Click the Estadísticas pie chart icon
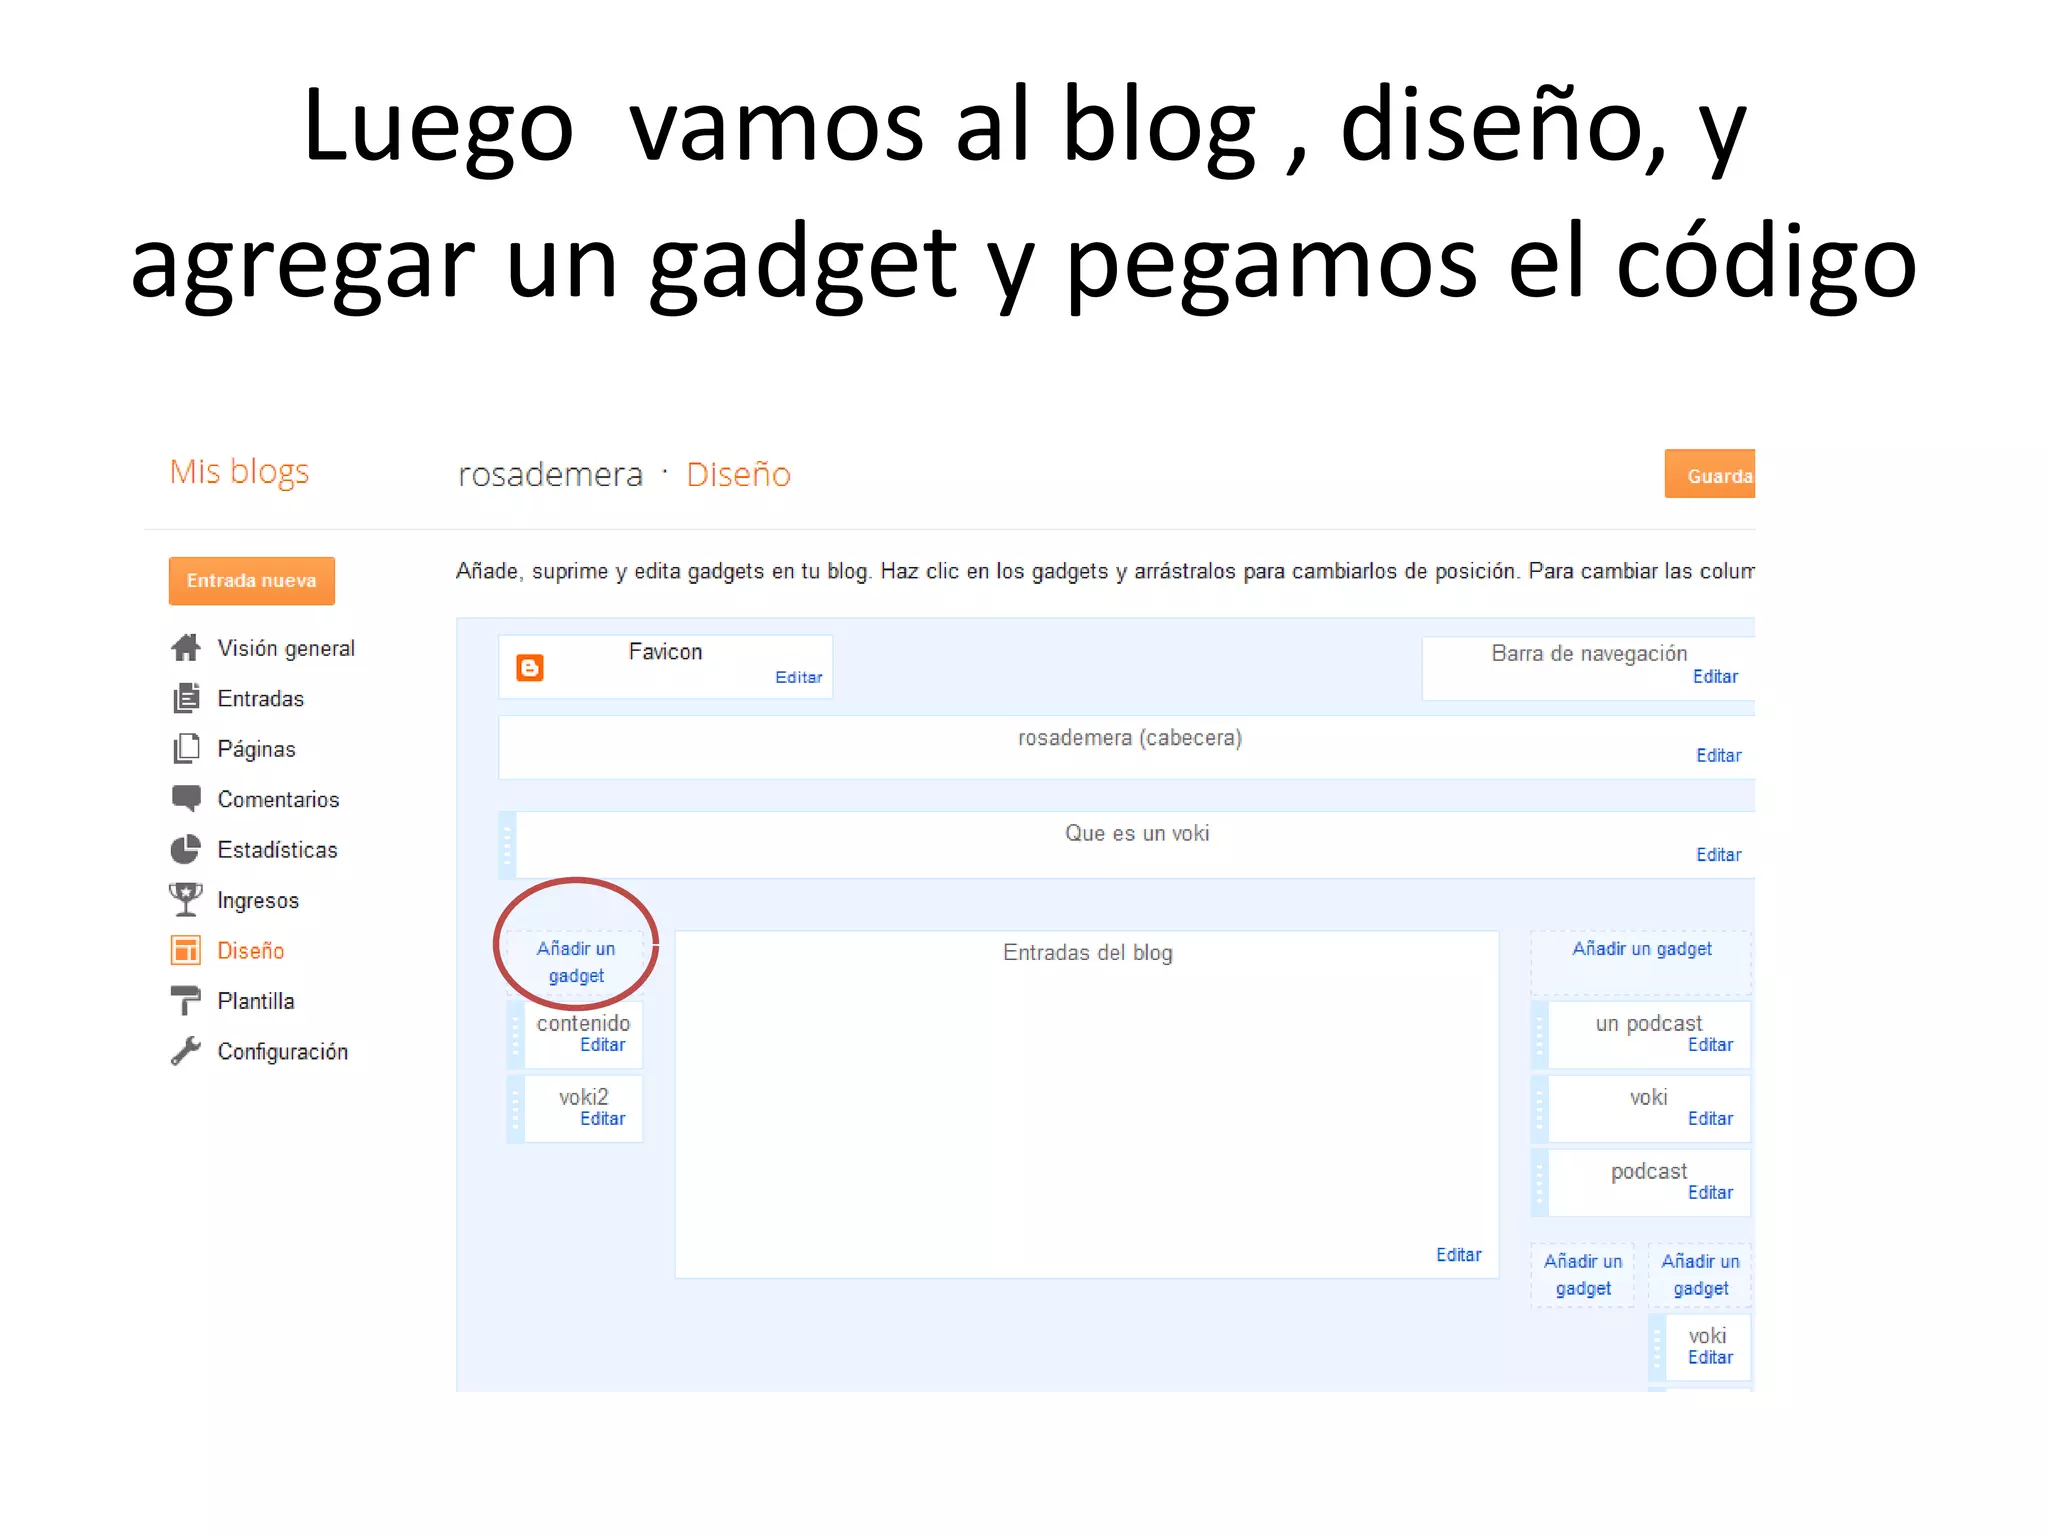 (x=186, y=849)
